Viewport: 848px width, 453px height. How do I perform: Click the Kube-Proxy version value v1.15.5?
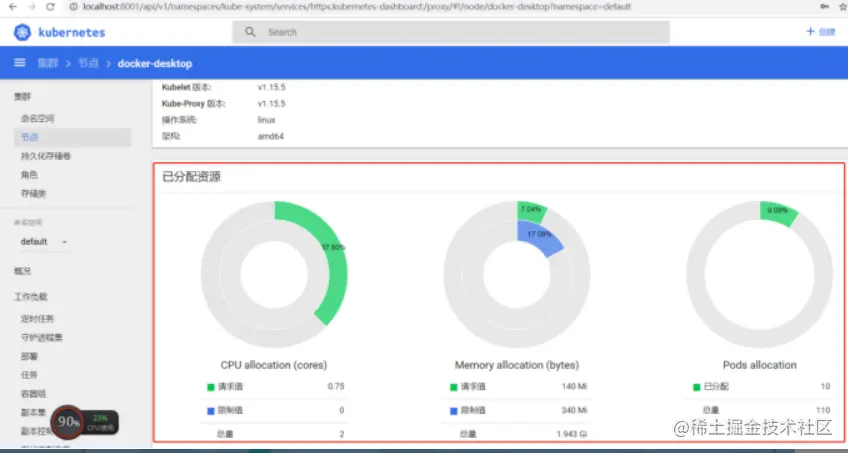click(271, 104)
